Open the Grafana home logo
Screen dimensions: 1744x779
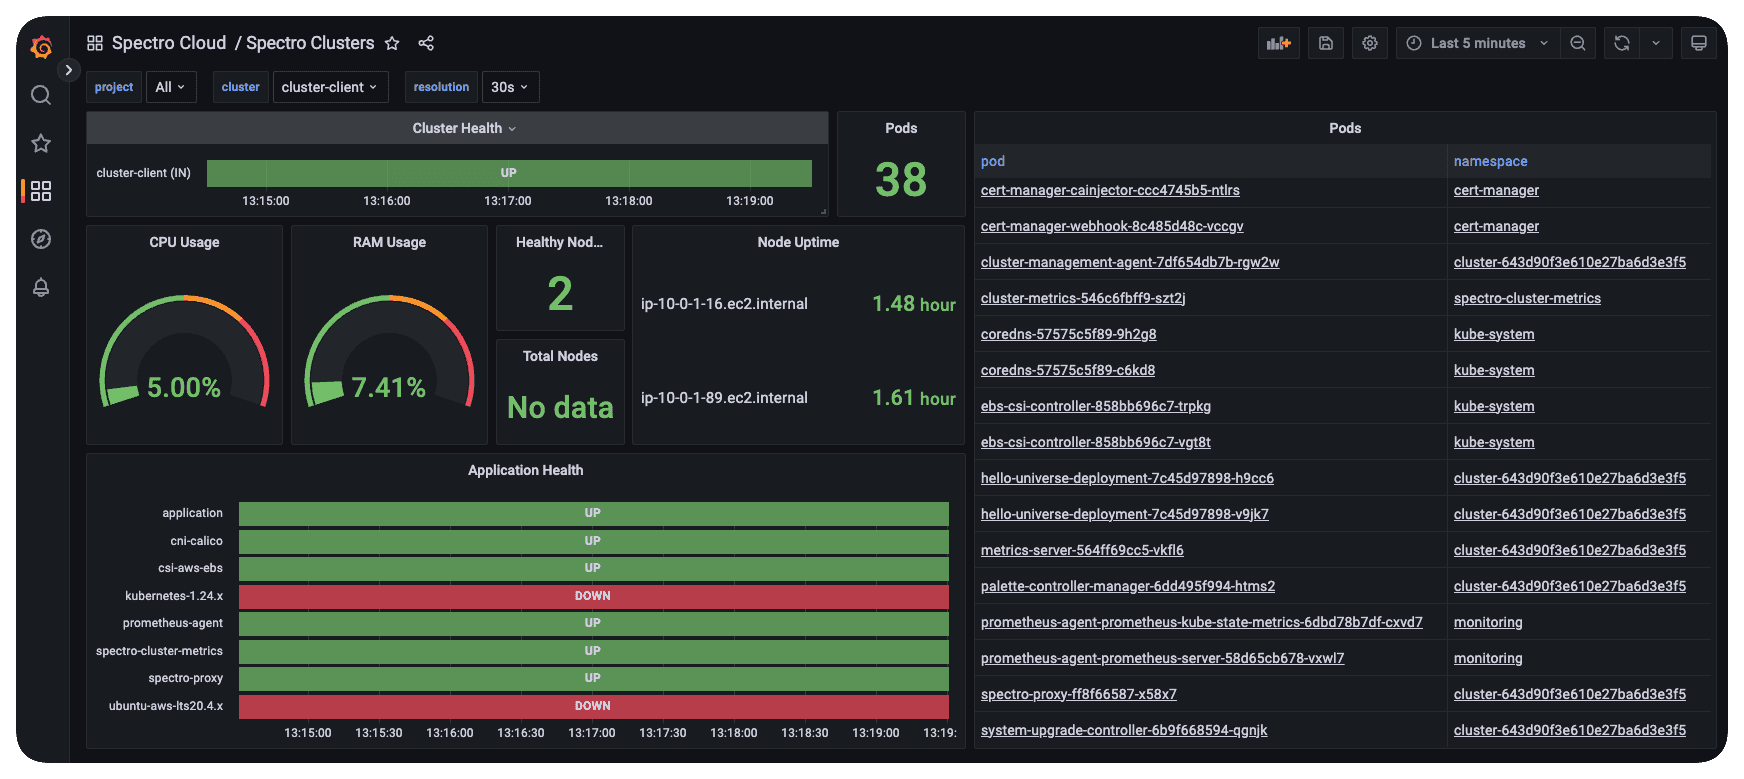(x=41, y=46)
